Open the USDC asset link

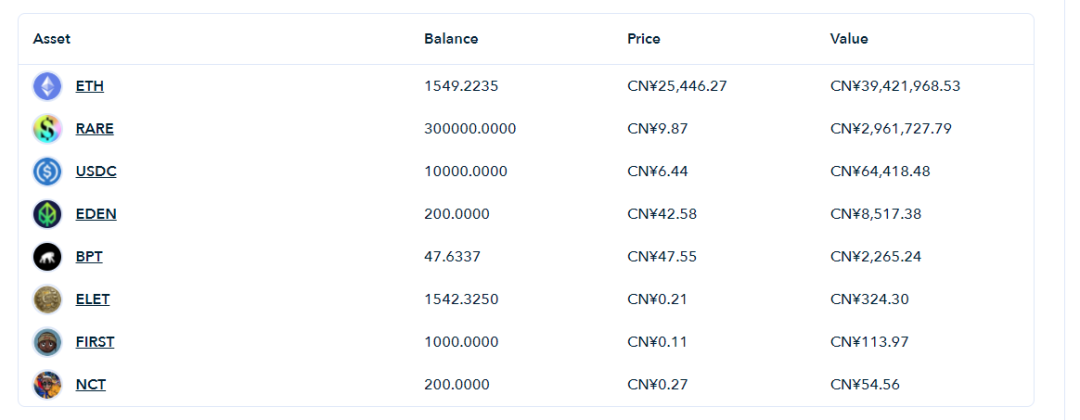click(96, 171)
